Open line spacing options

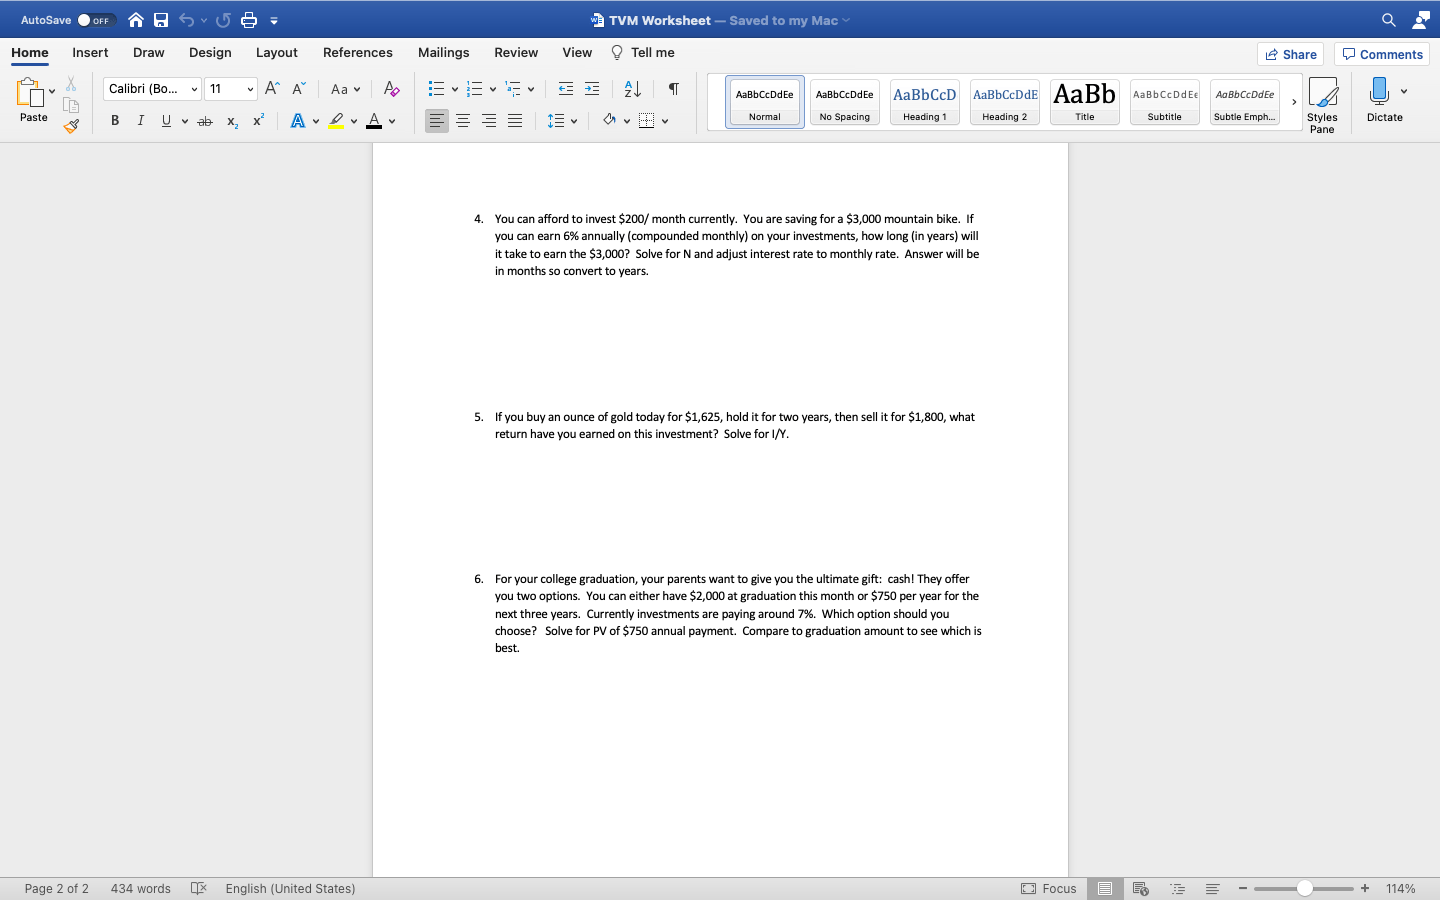coord(562,121)
